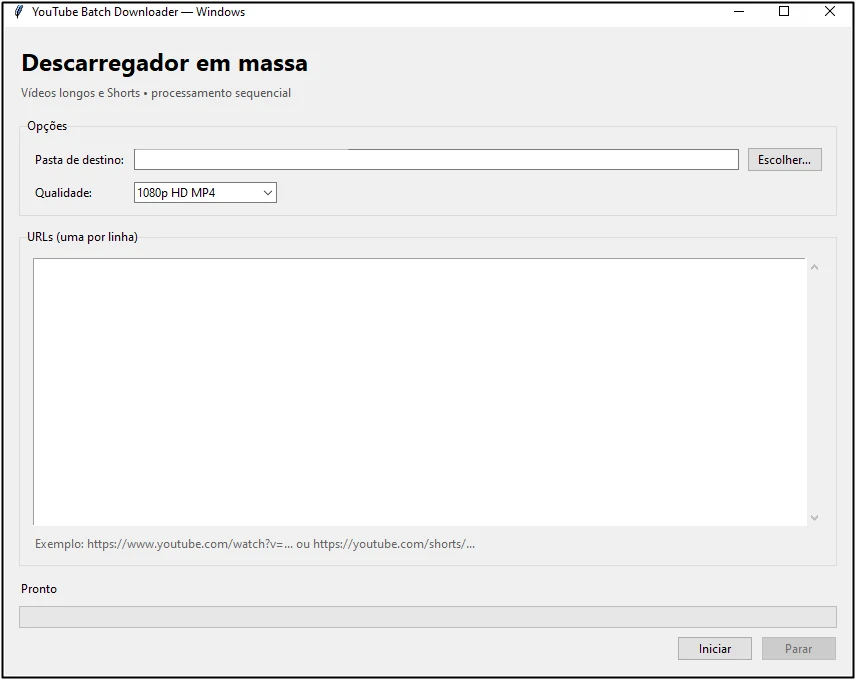Select the Pasta de destino label

(x=79, y=160)
